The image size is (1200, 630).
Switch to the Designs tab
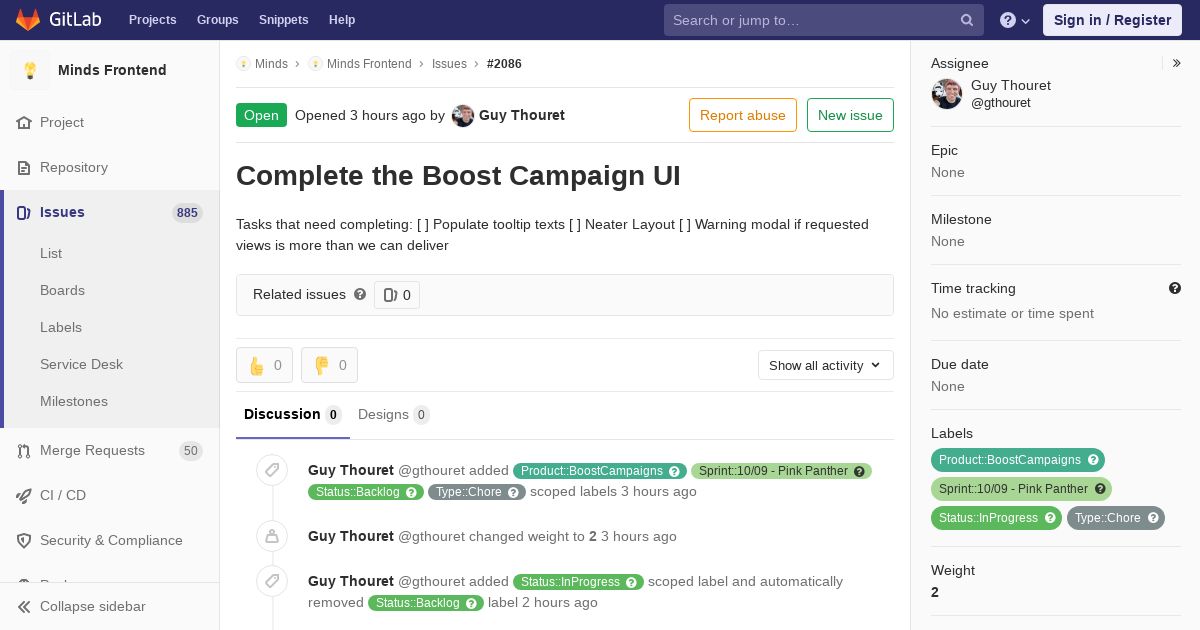click(x=394, y=414)
